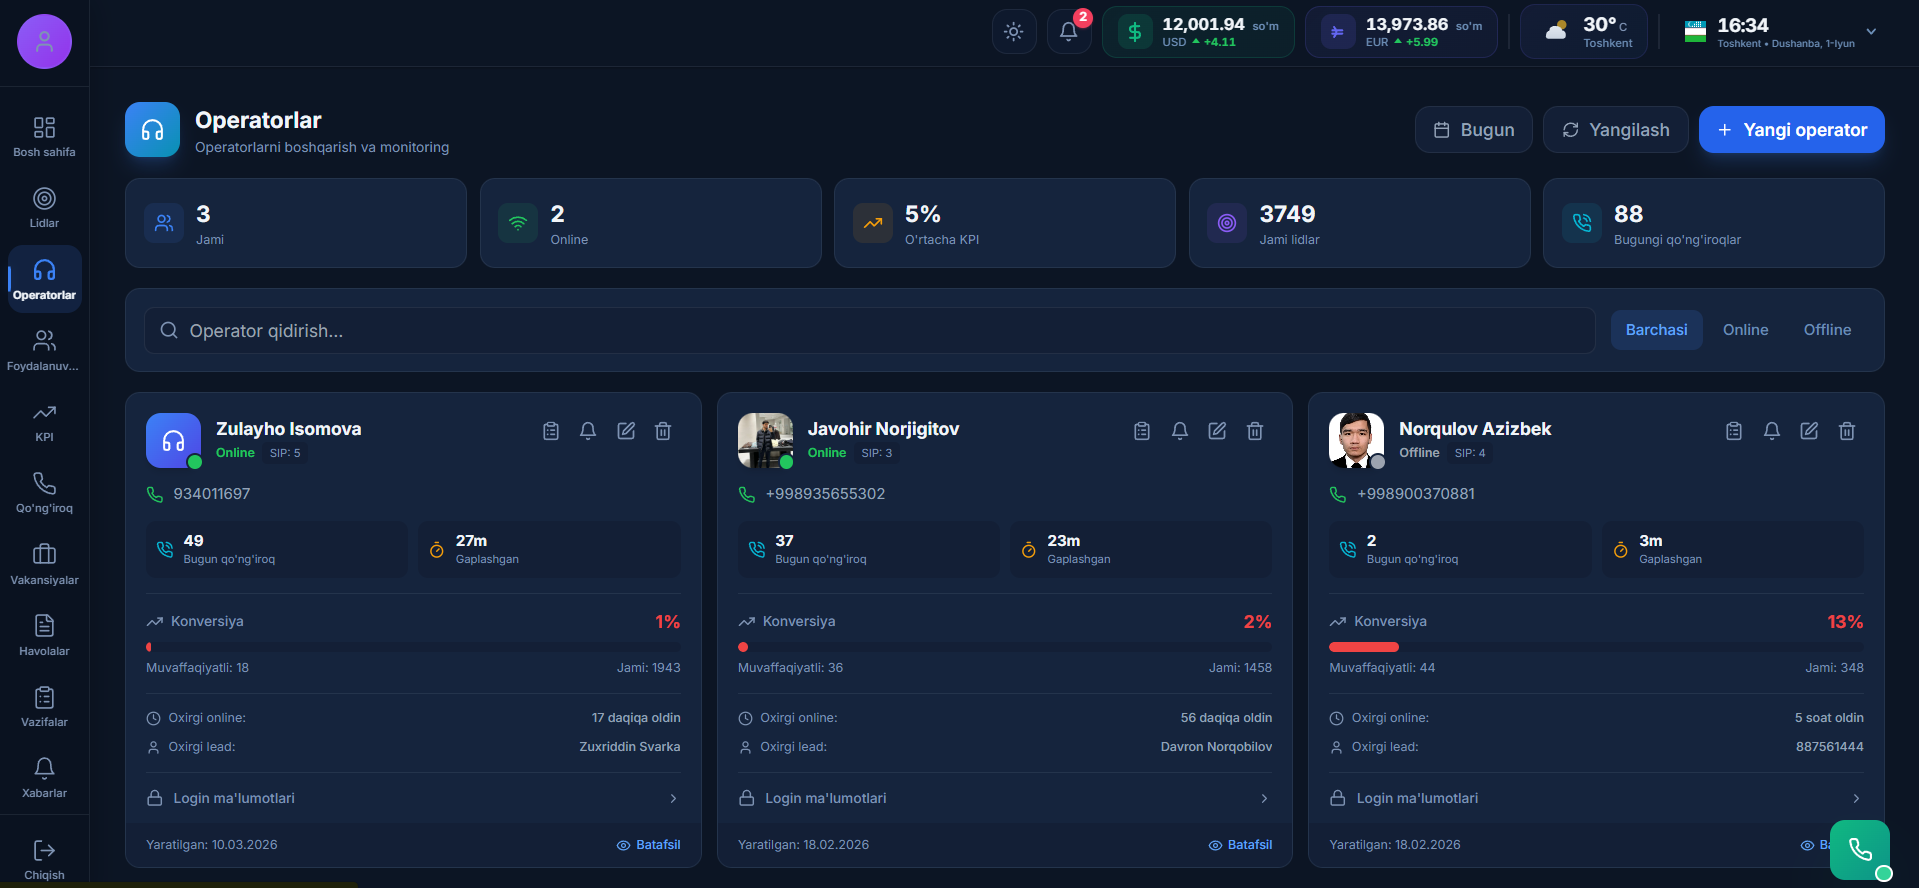The width and height of the screenshot is (1919, 888).
Task: Click notification bell for Zulayho Isomova
Action: click(x=588, y=431)
